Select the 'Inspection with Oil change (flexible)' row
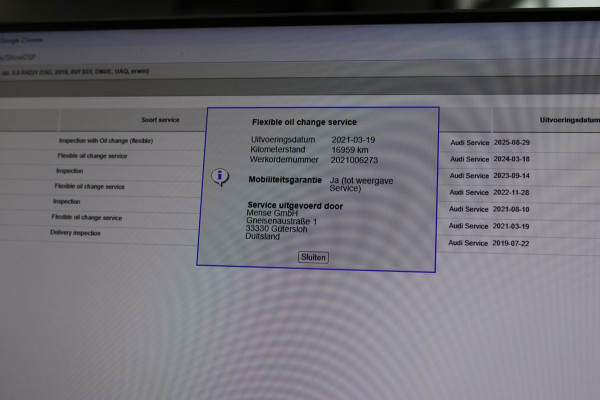600x400 pixels. pyautogui.click(x=106, y=140)
